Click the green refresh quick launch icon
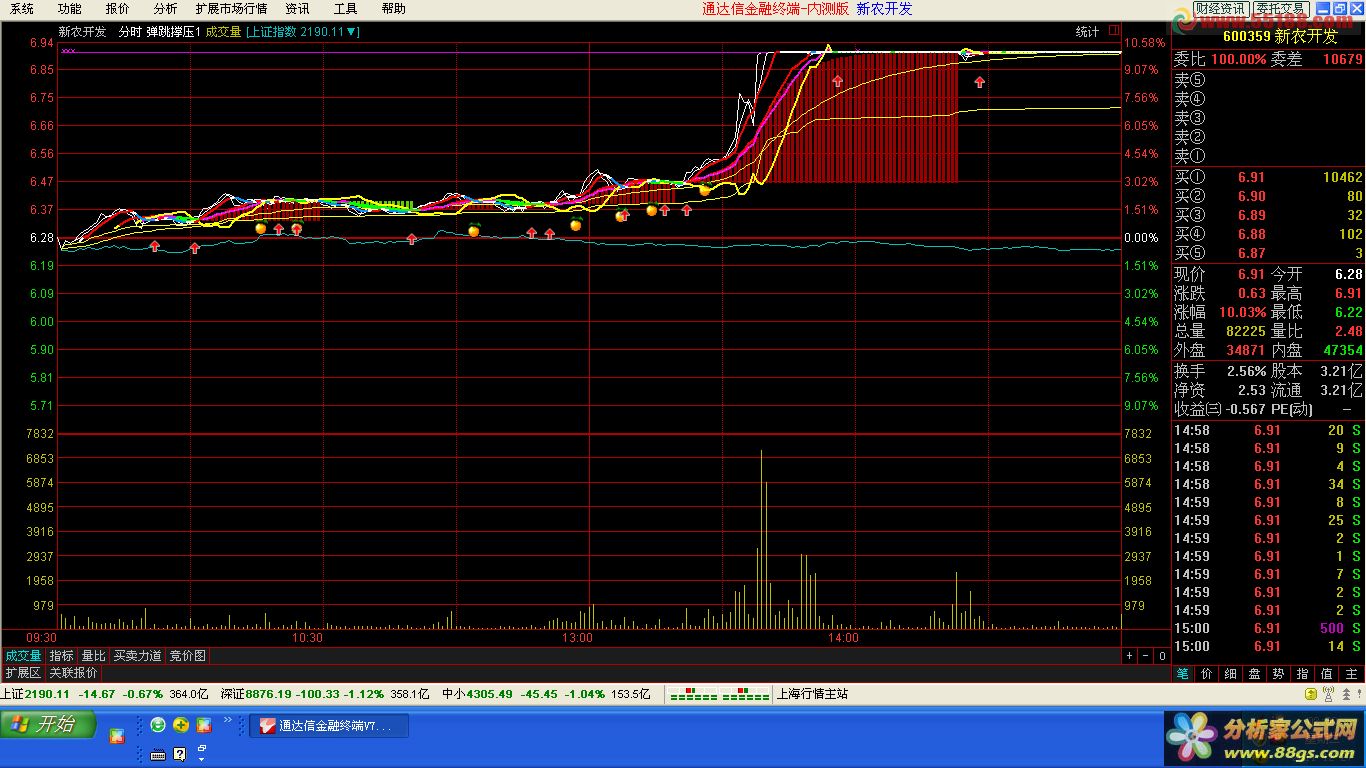This screenshot has height=768, width=1366. tap(158, 725)
